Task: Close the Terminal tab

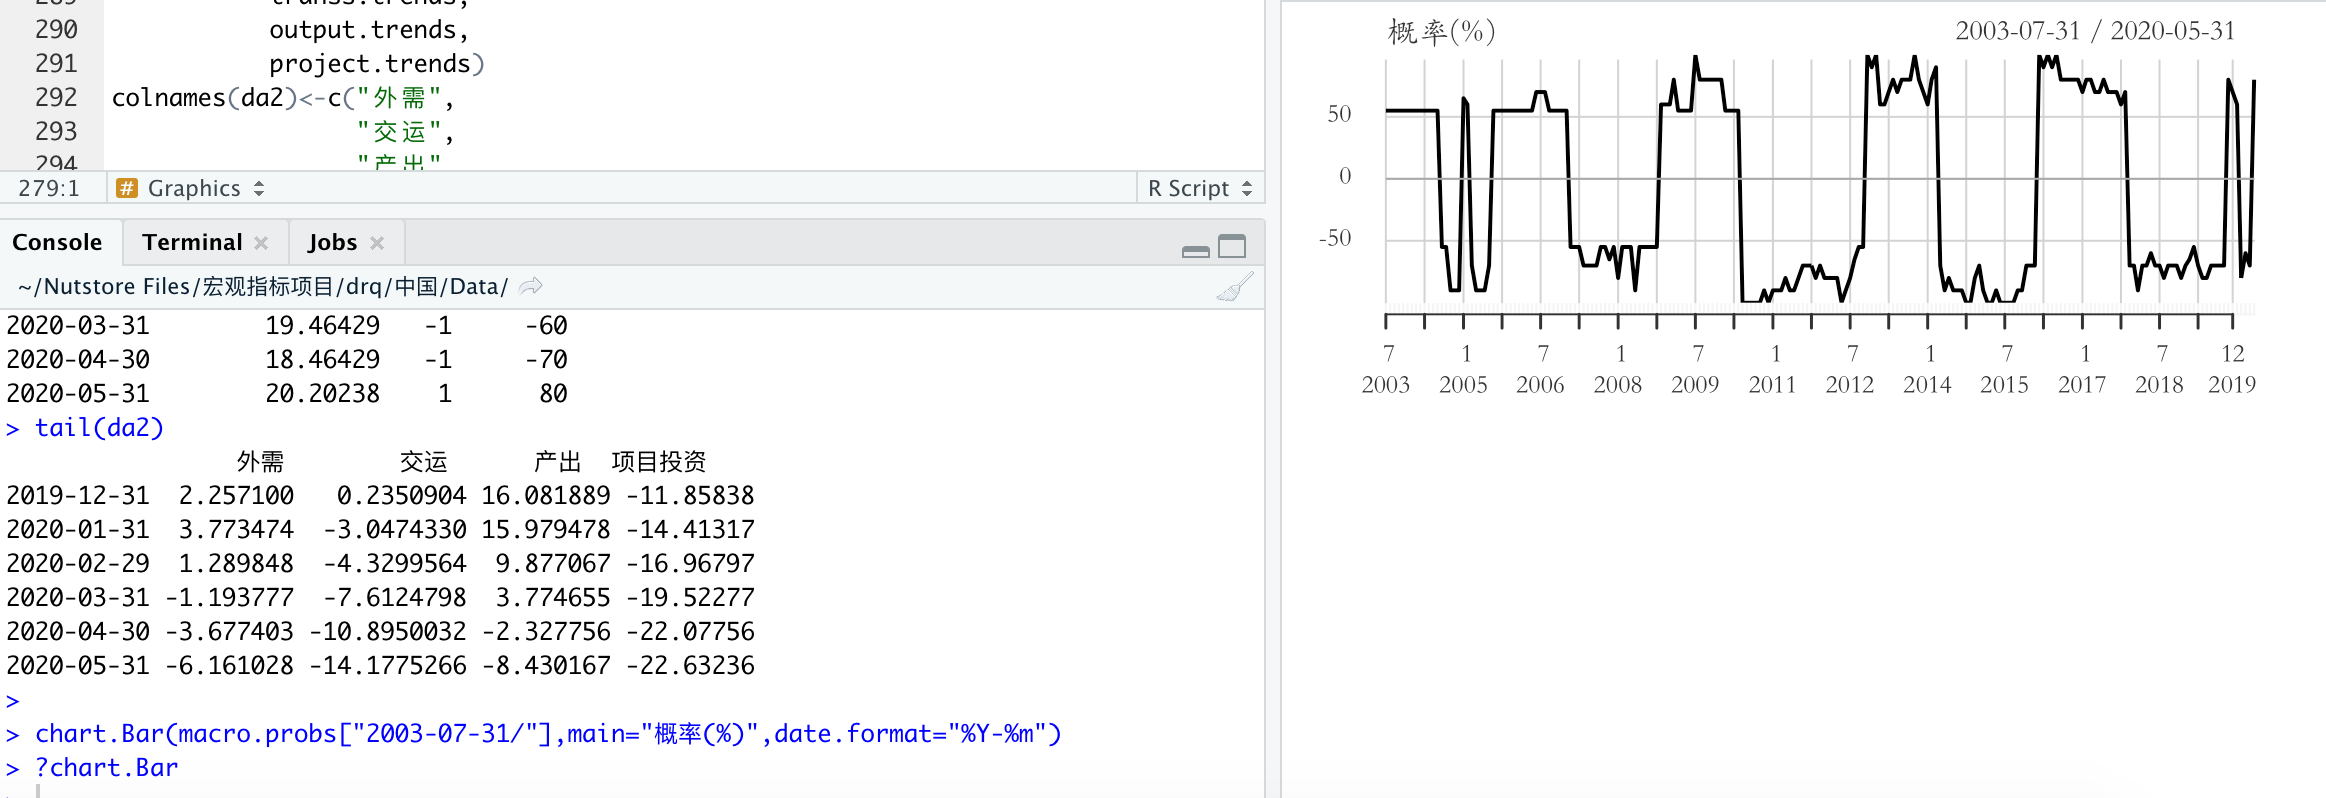Action: (261, 243)
